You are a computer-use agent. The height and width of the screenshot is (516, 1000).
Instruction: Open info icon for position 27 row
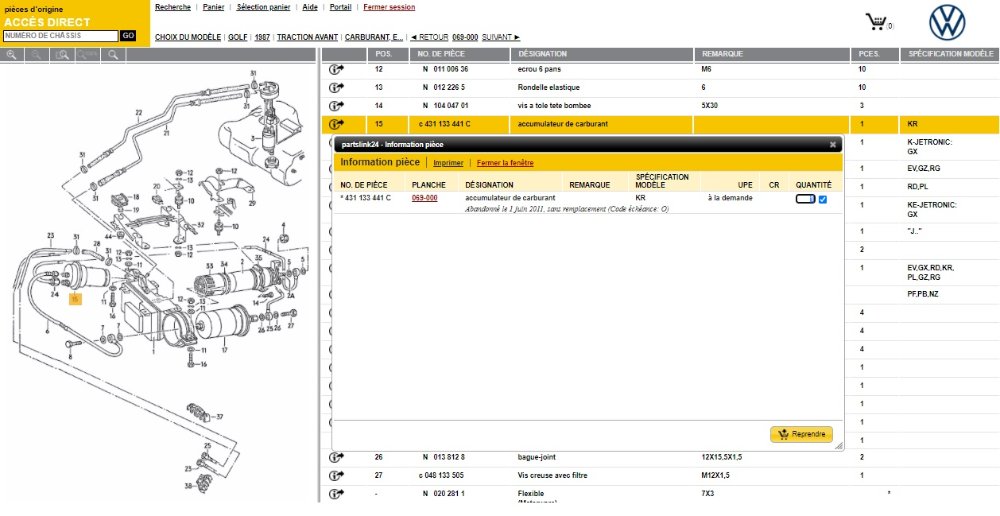pos(336,476)
